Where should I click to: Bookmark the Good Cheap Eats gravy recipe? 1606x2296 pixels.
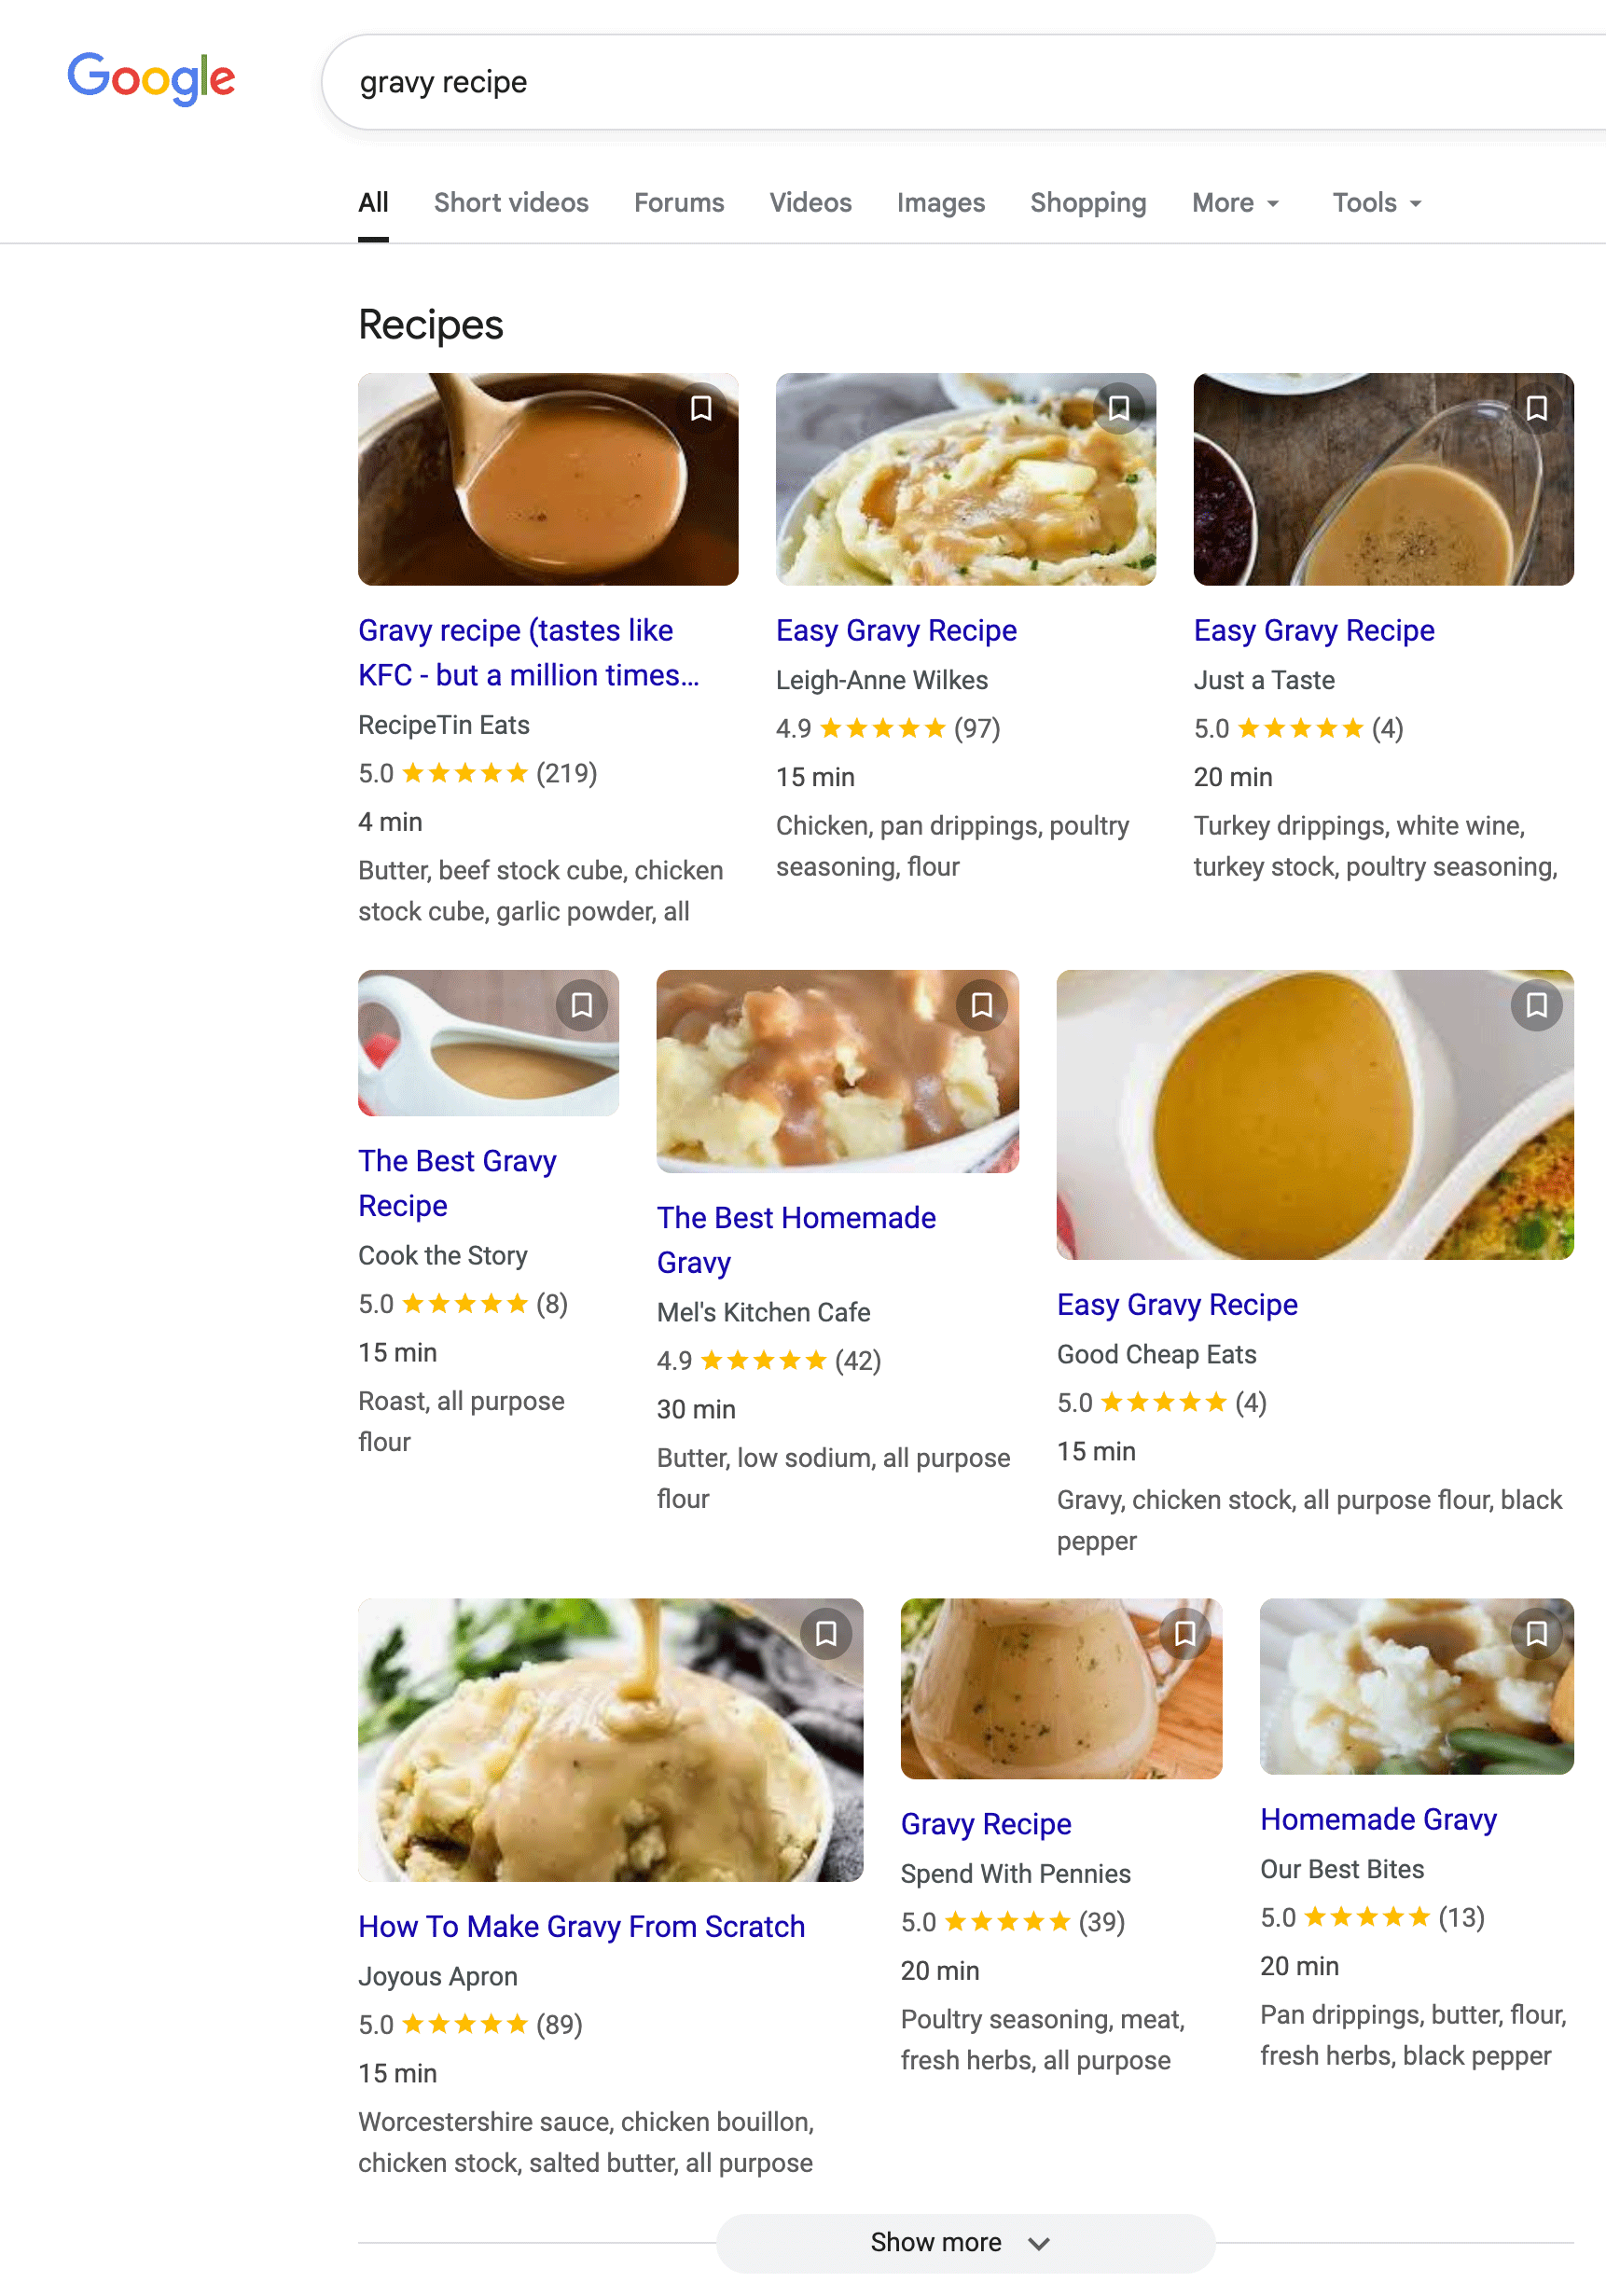(1536, 1004)
